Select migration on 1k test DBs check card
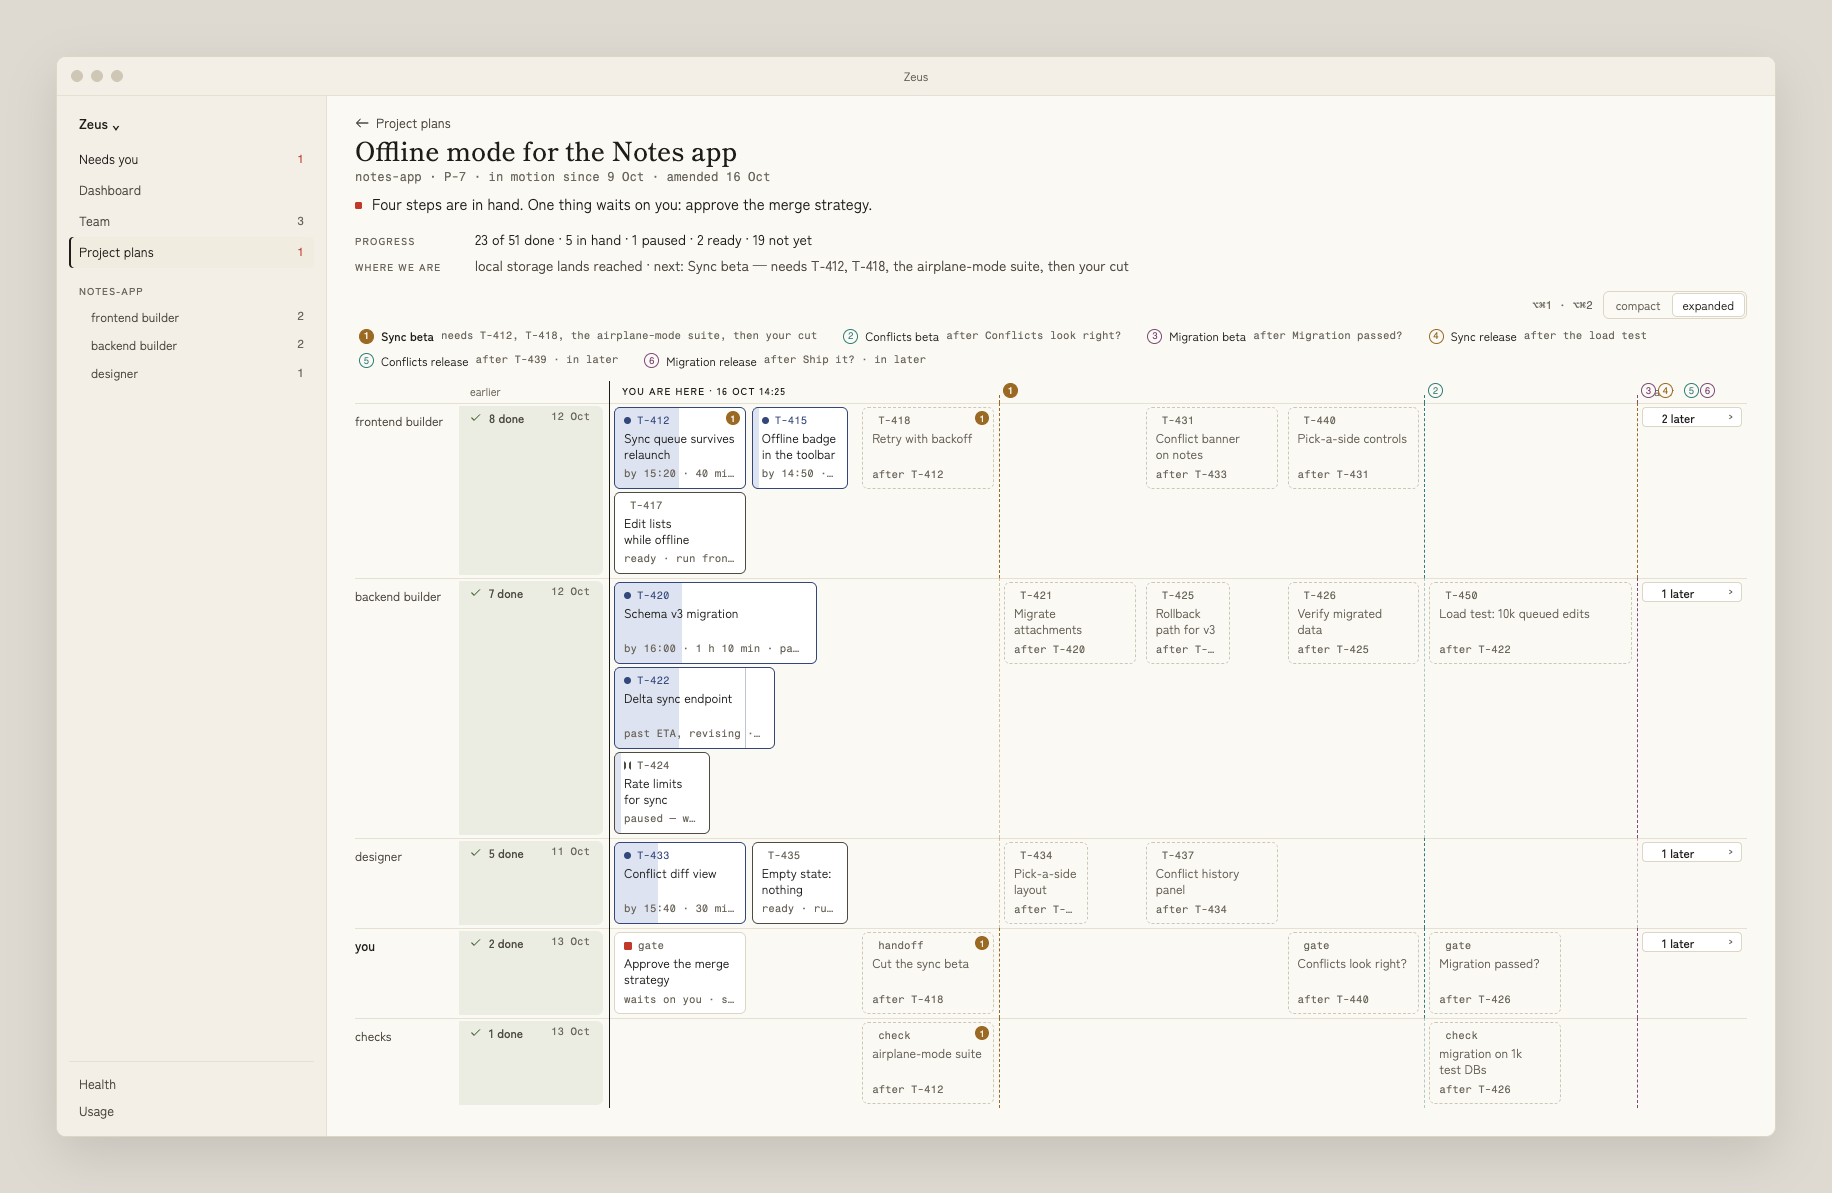The height and width of the screenshot is (1193, 1832). (1495, 1062)
